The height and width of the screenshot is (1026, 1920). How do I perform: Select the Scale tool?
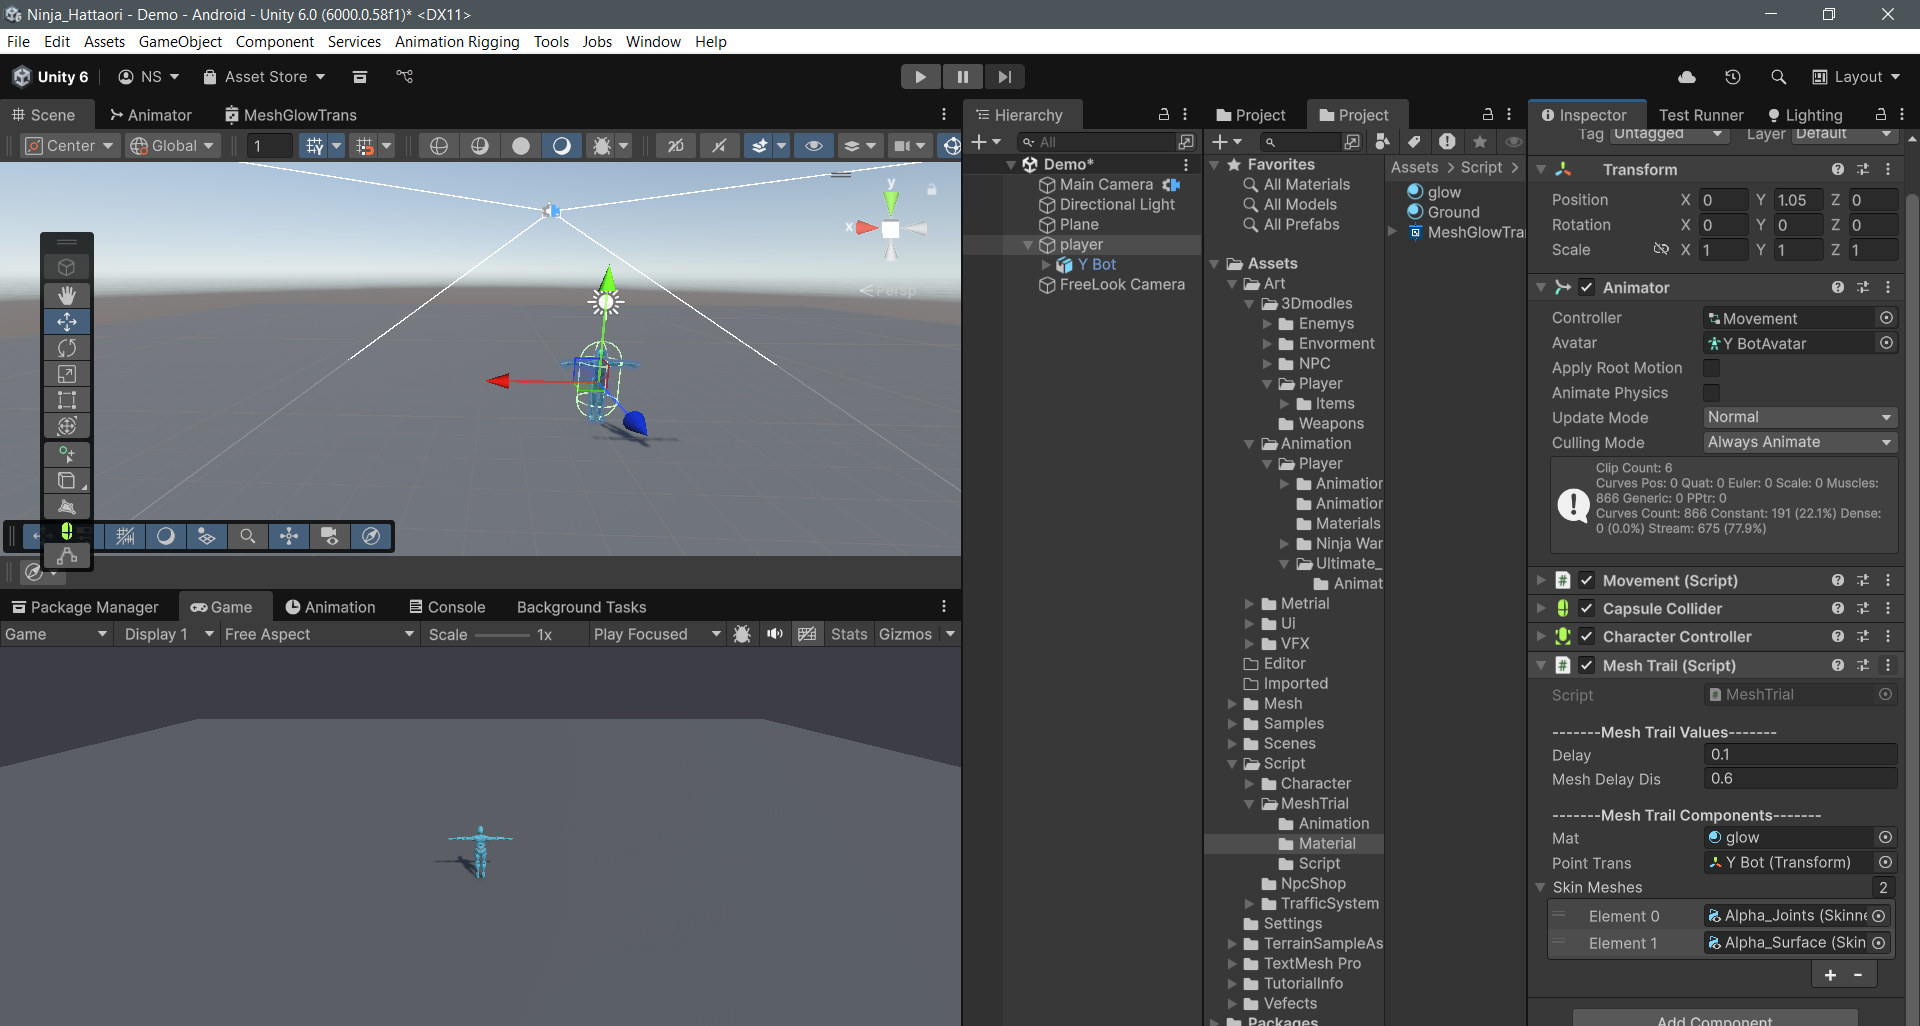click(67, 374)
